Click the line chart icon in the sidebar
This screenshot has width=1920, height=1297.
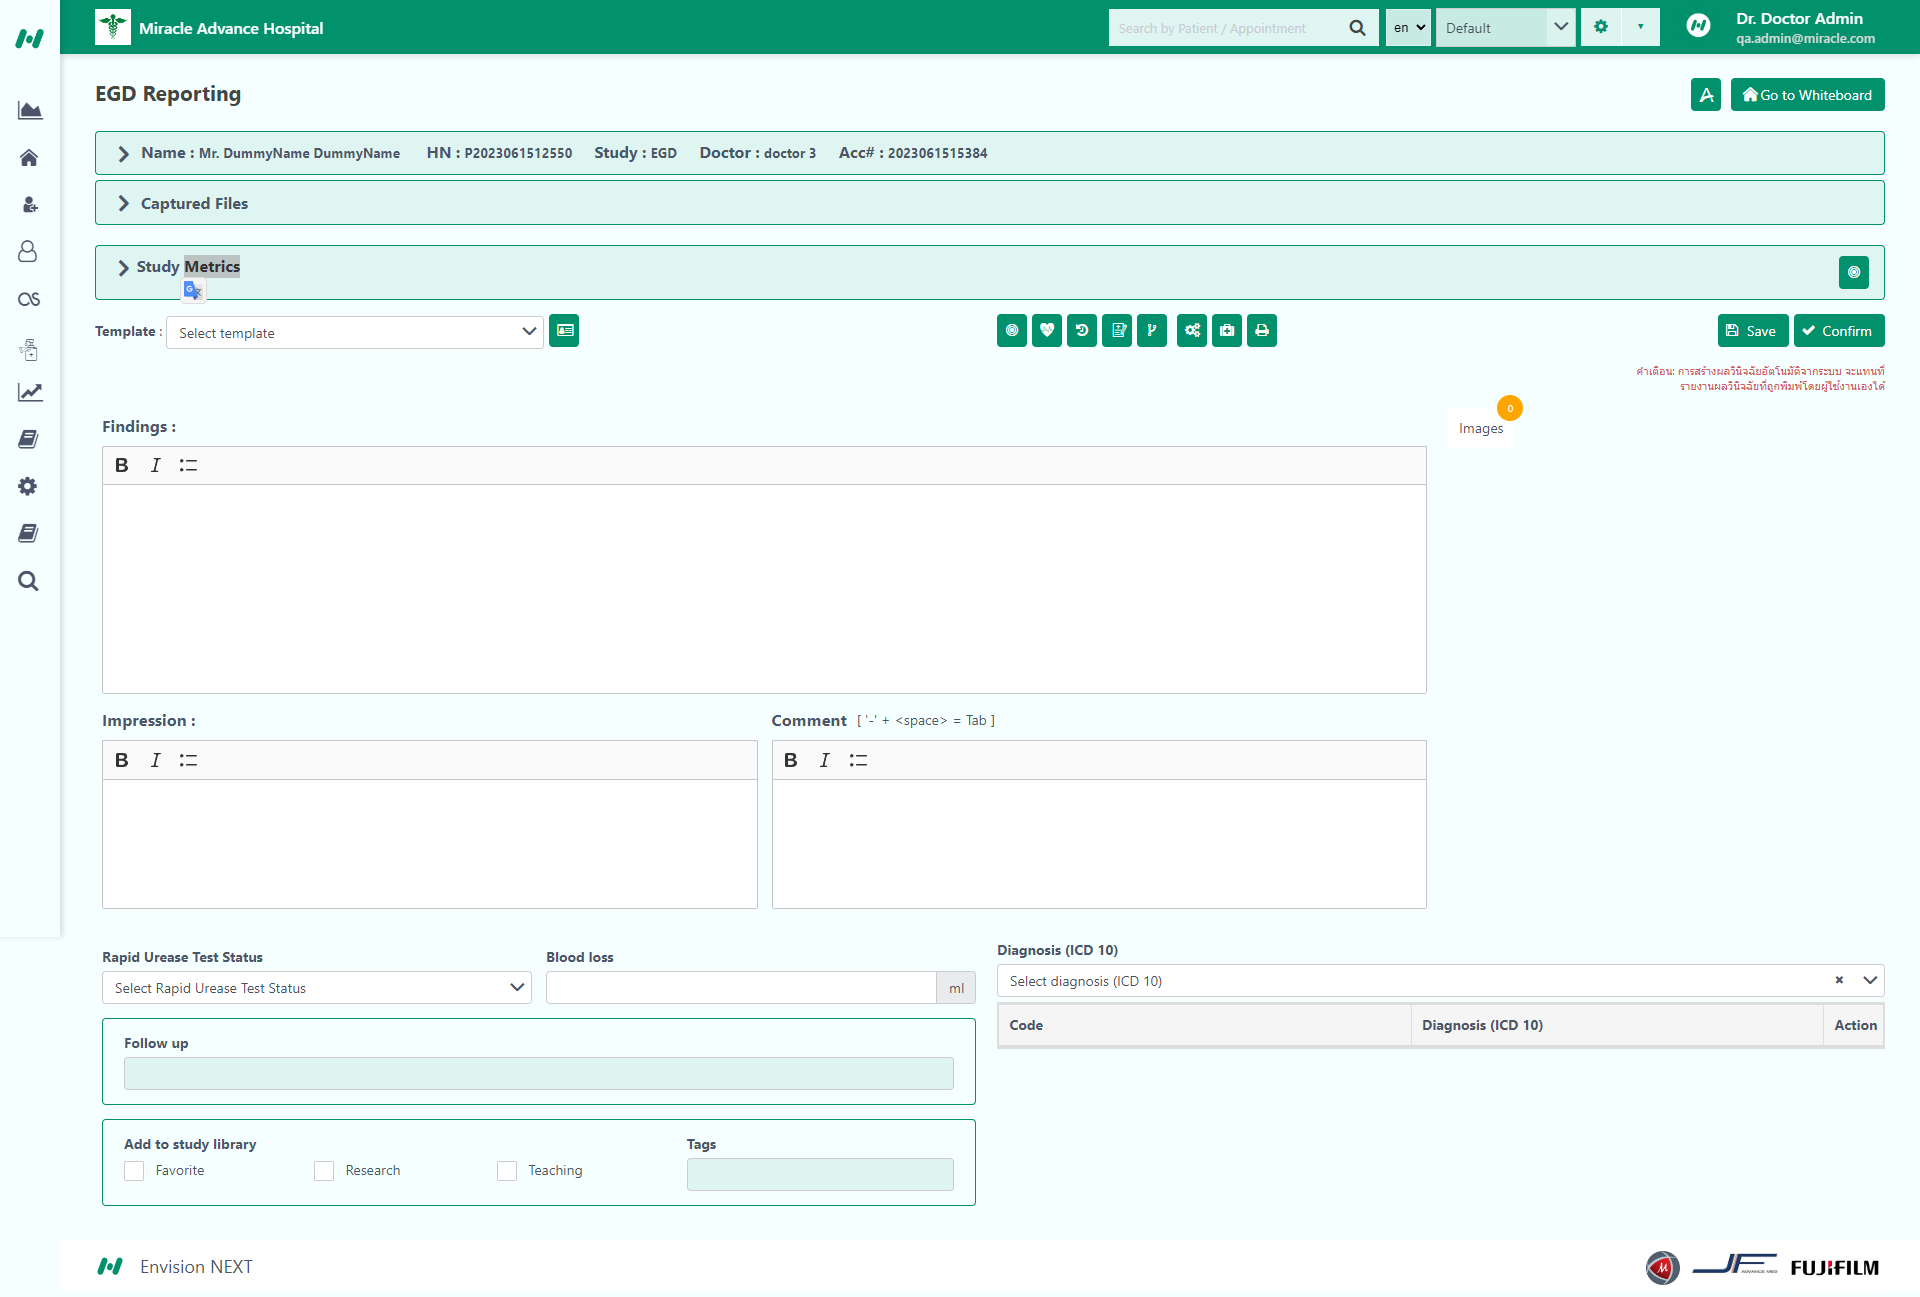tap(29, 393)
